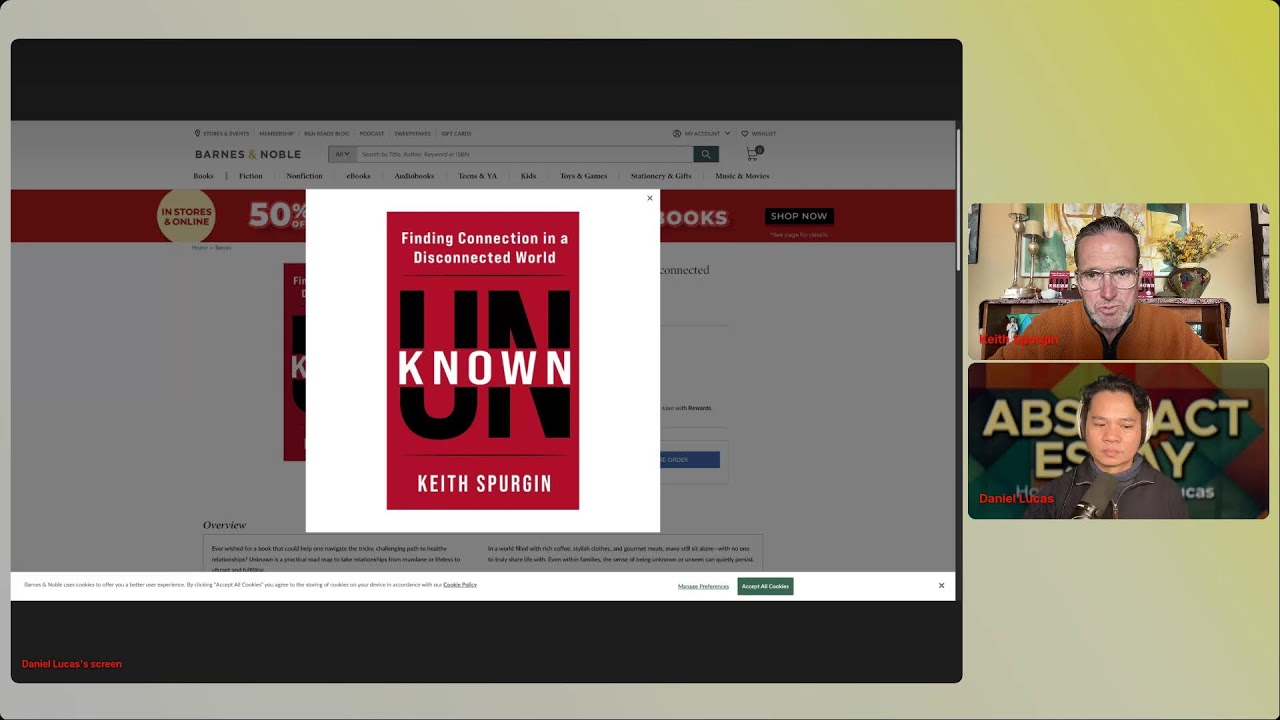This screenshot has height=720, width=1280.
Task: Open the Kids menu
Action: coord(528,176)
